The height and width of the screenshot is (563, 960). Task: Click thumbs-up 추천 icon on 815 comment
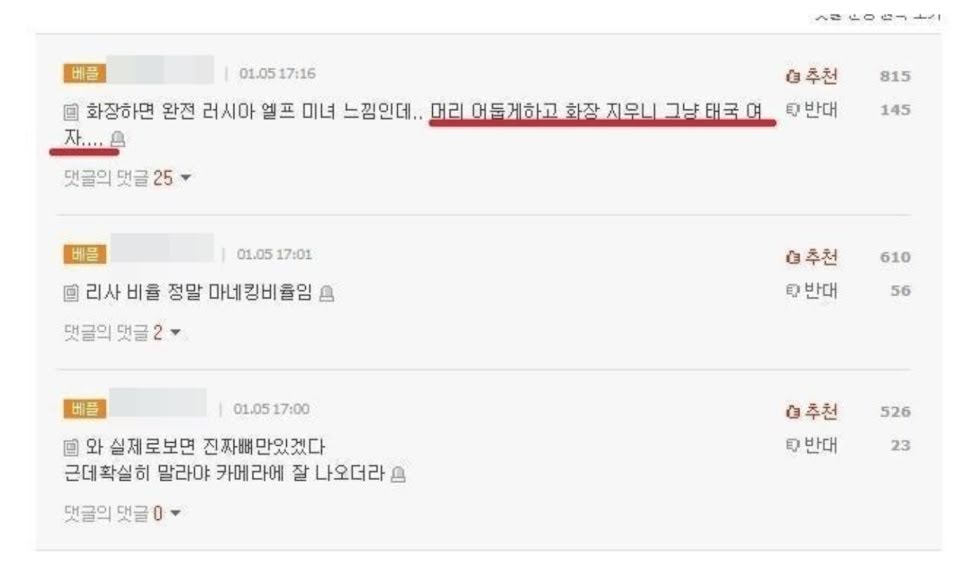coord(793,76)
